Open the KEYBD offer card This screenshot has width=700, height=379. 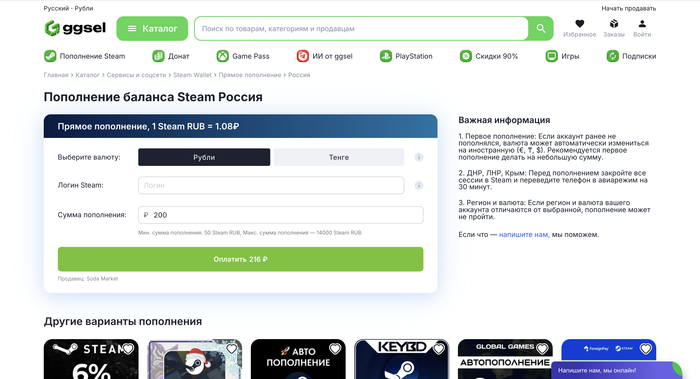pos(402,359)
